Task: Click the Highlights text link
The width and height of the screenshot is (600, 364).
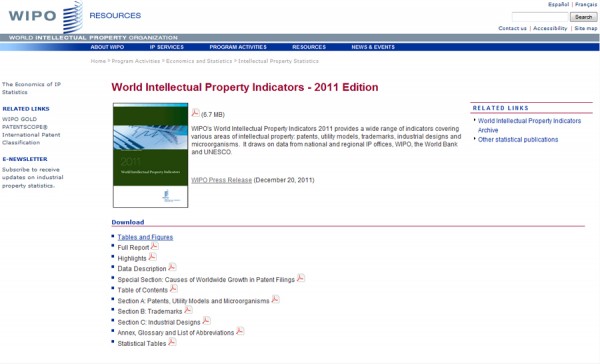Action: coord(132,258)
